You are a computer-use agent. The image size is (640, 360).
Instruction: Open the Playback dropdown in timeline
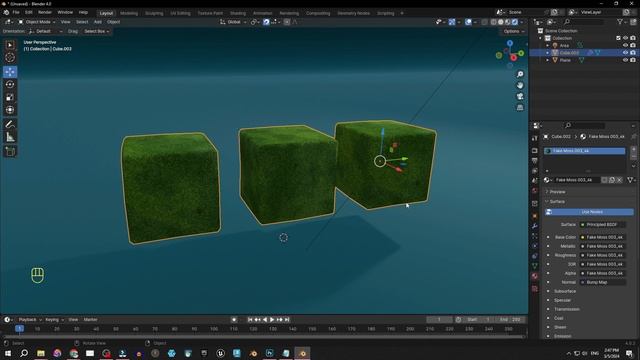(x=30, y=320)
